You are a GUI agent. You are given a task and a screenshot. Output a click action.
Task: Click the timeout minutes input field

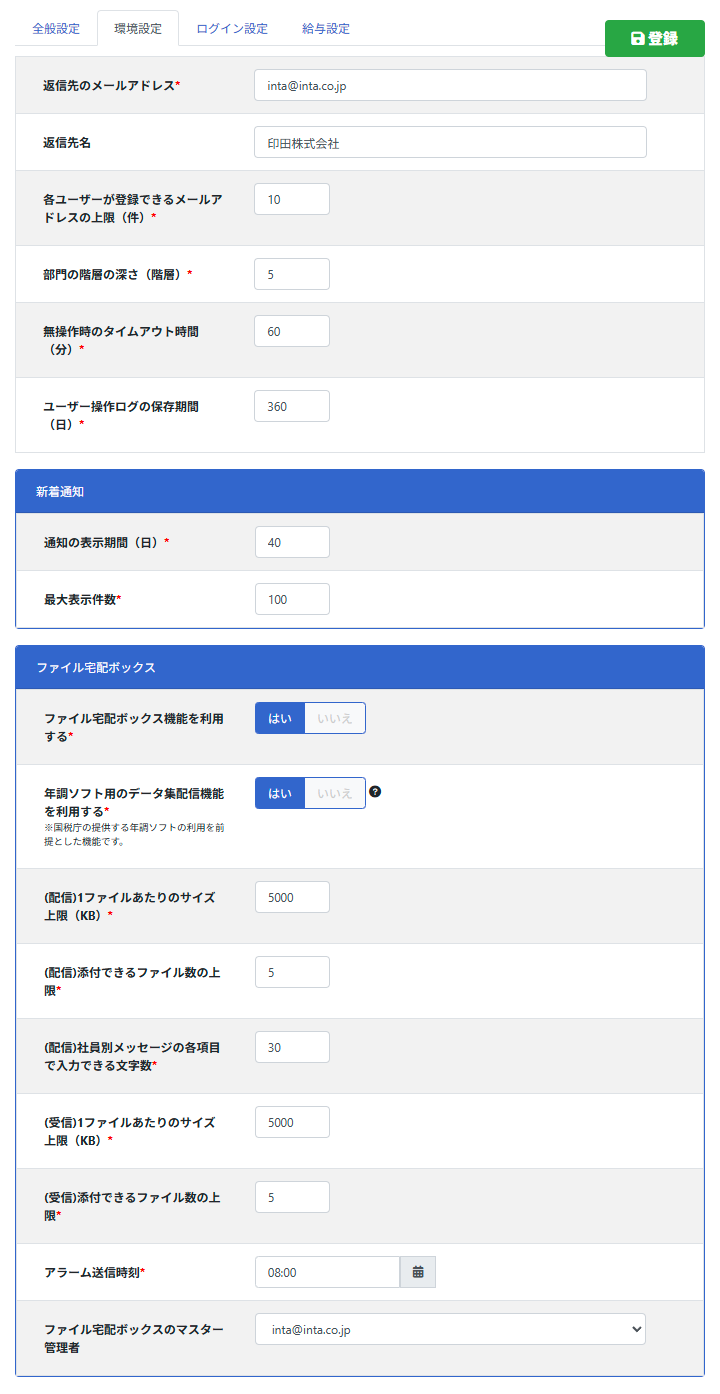[292, 331]
